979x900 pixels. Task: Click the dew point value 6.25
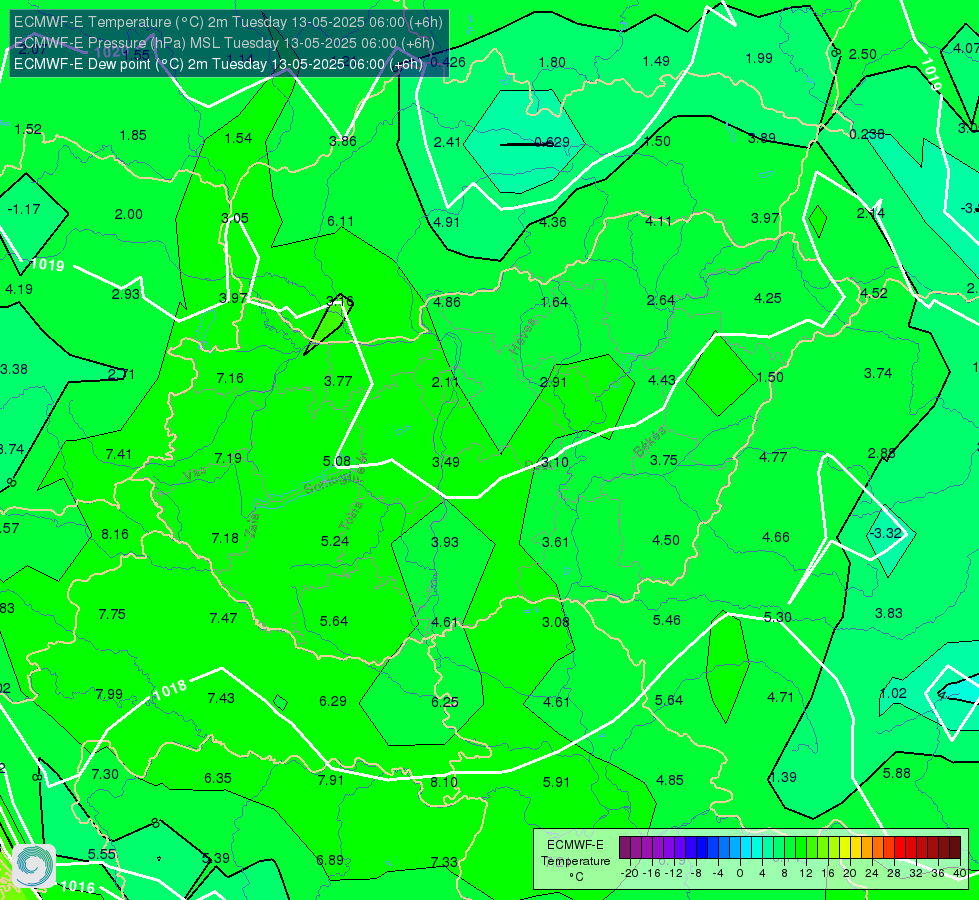[445, 702]
